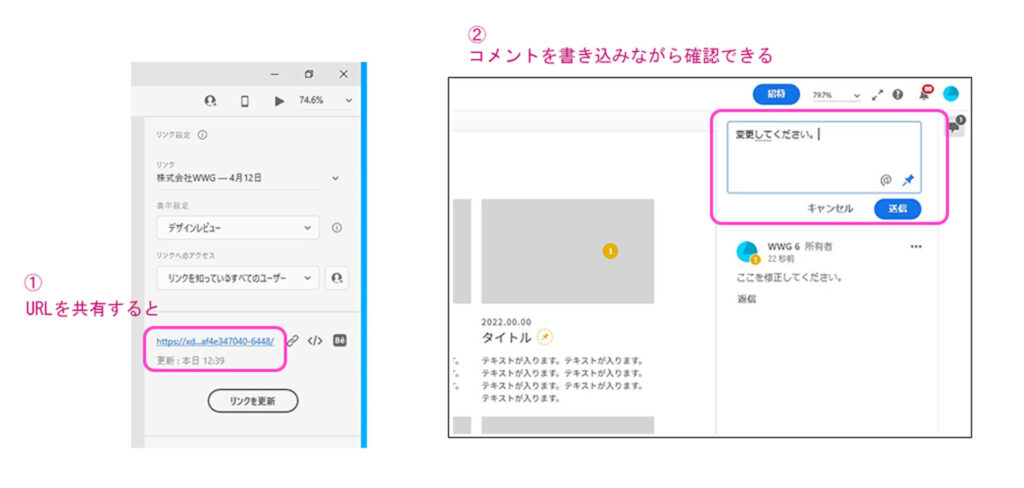Click the Behance share icon
This screenshot has width=1024, height=488.
click(339, 341)
